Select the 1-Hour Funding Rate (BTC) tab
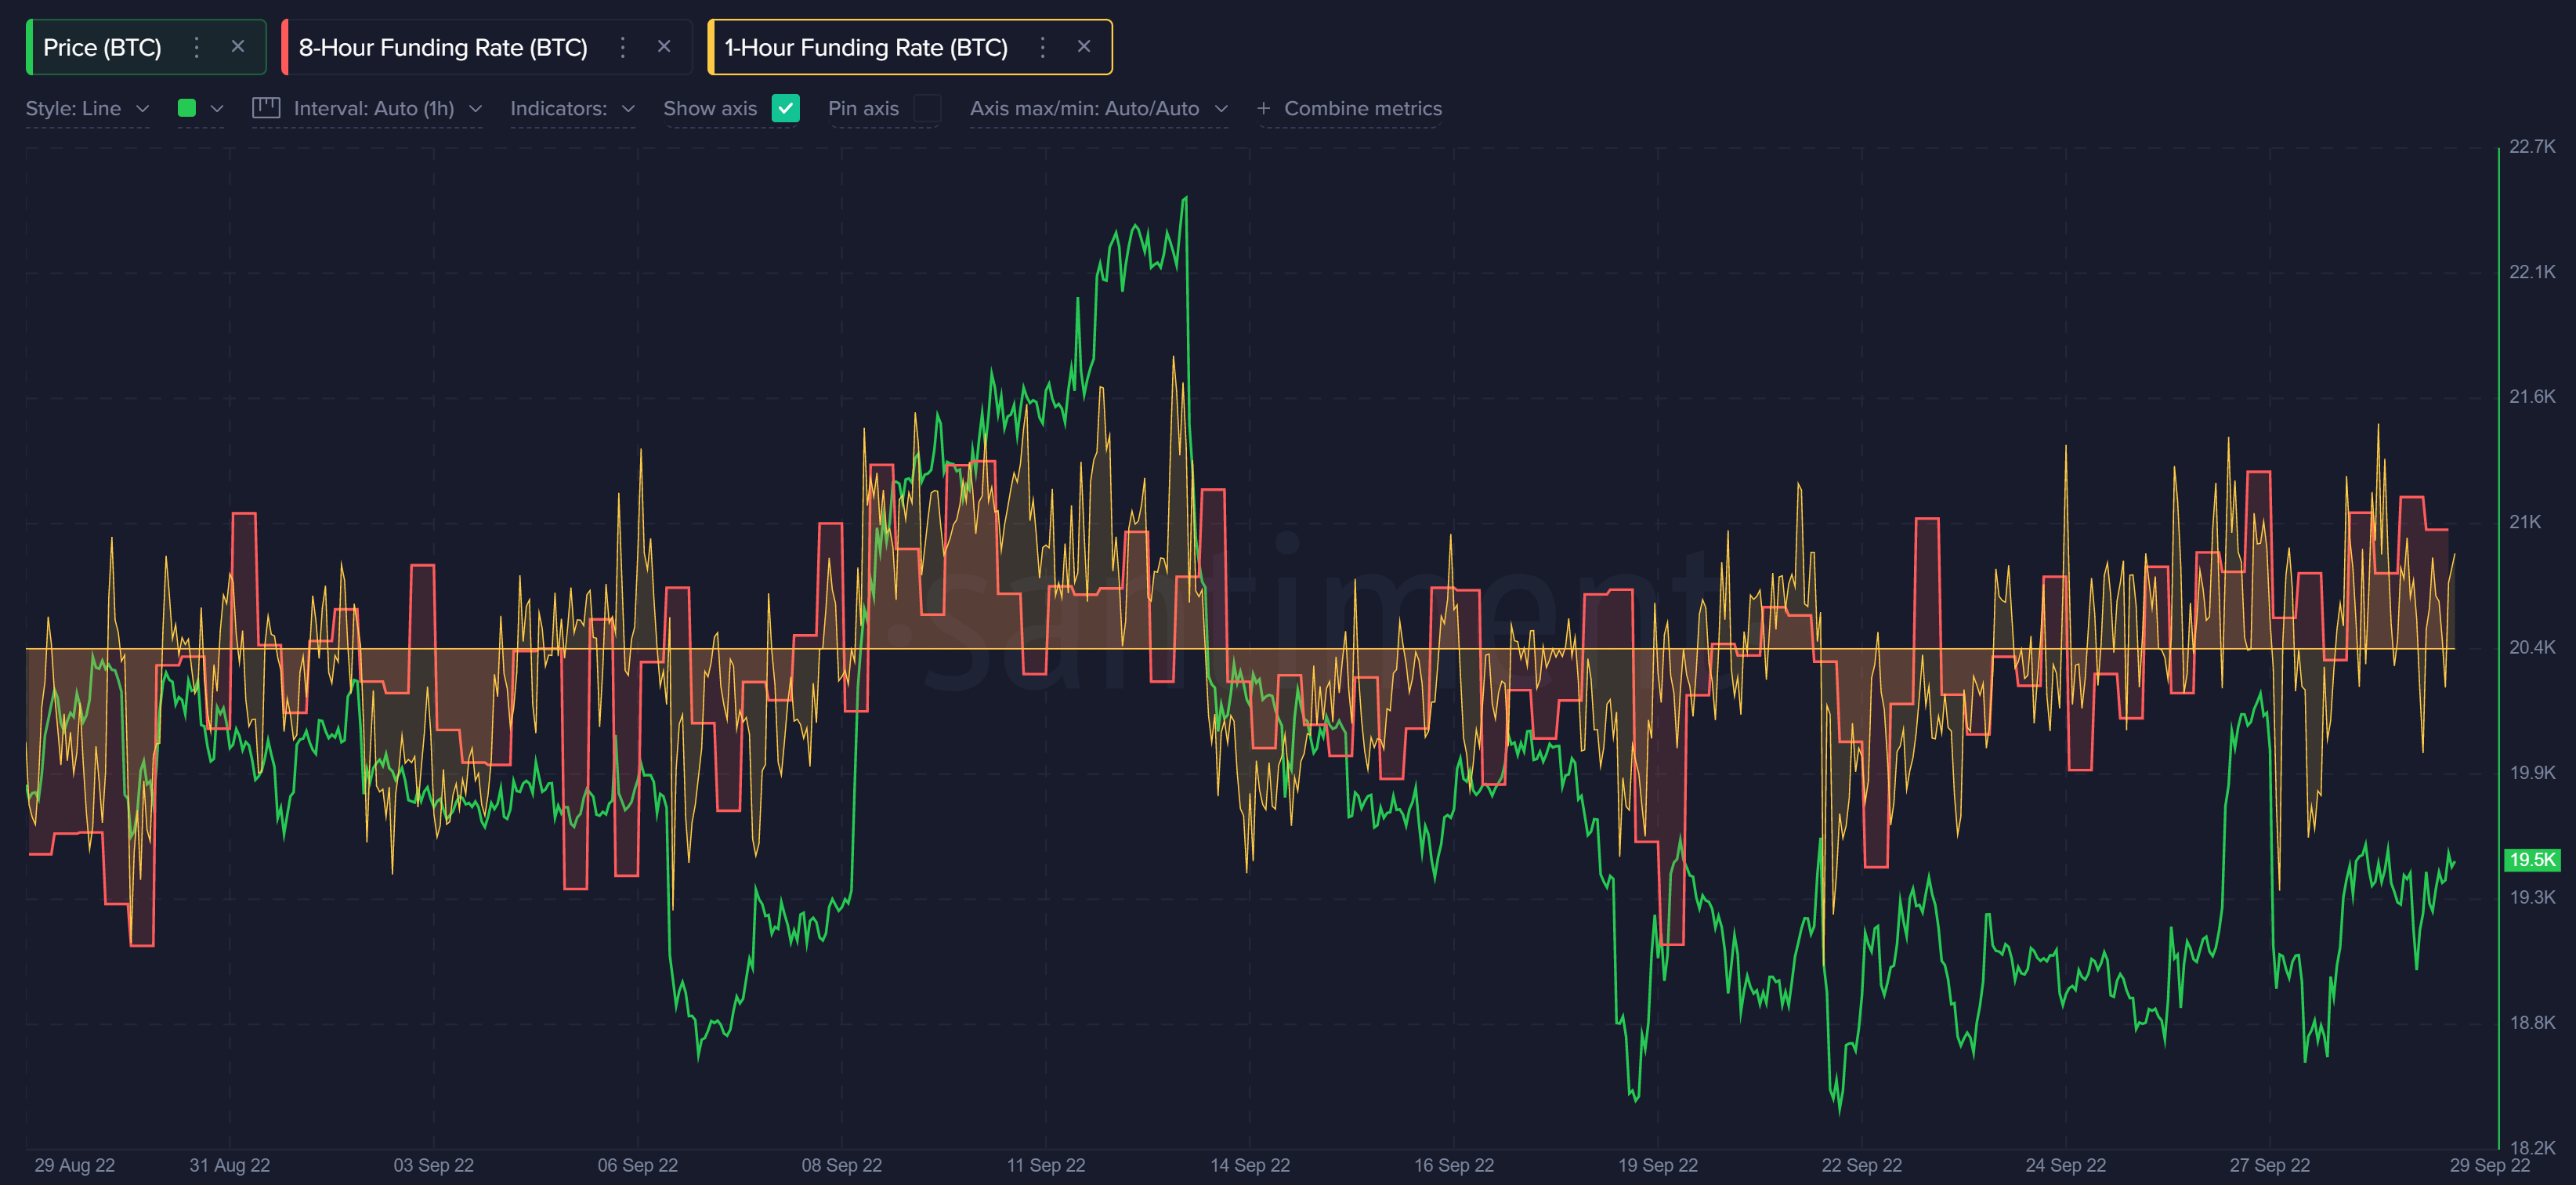This screenshot has height=1185, width=2576. click(866, 47)
